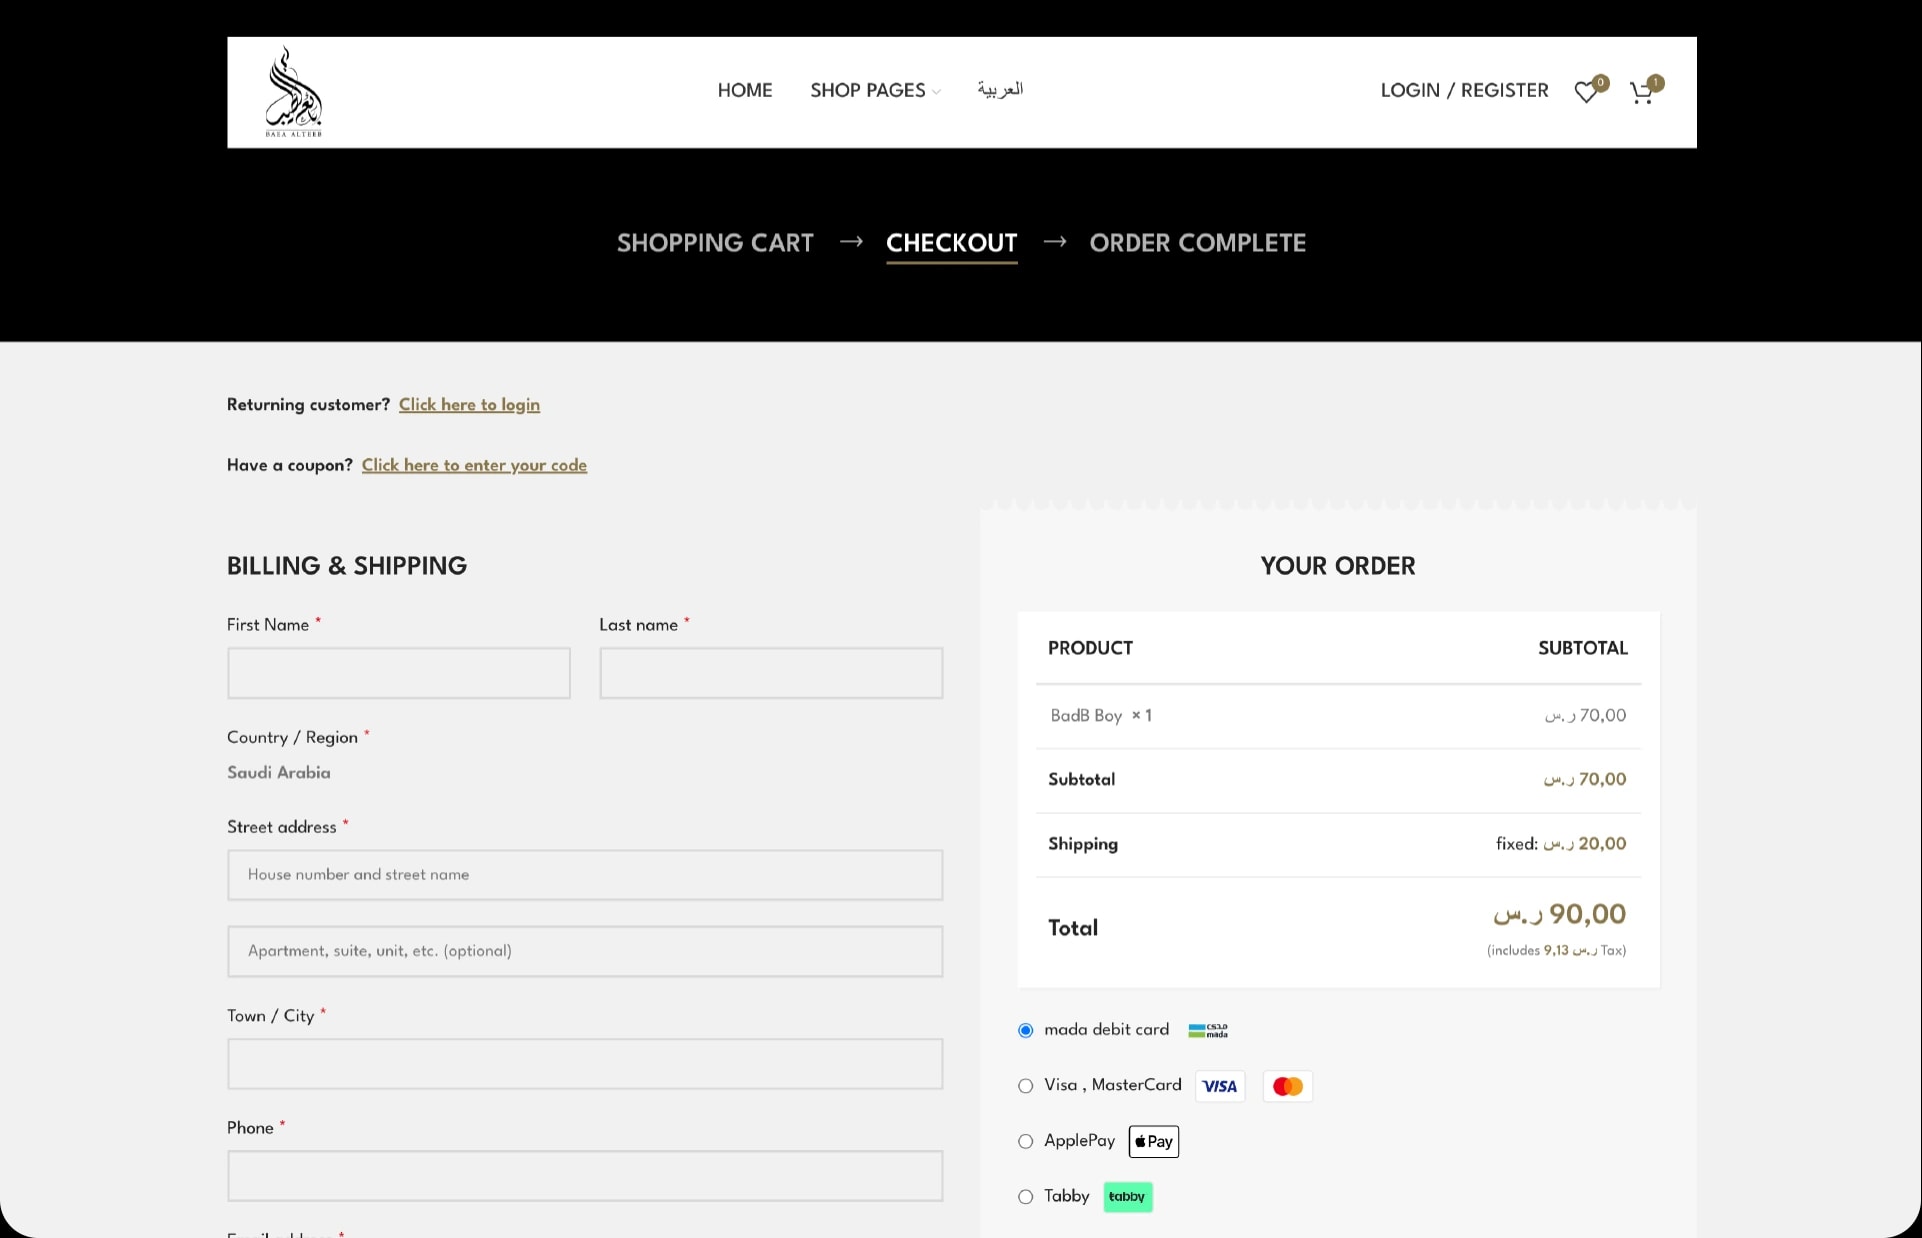Choose Tabby payment method

click(x=1025, y=1197)
